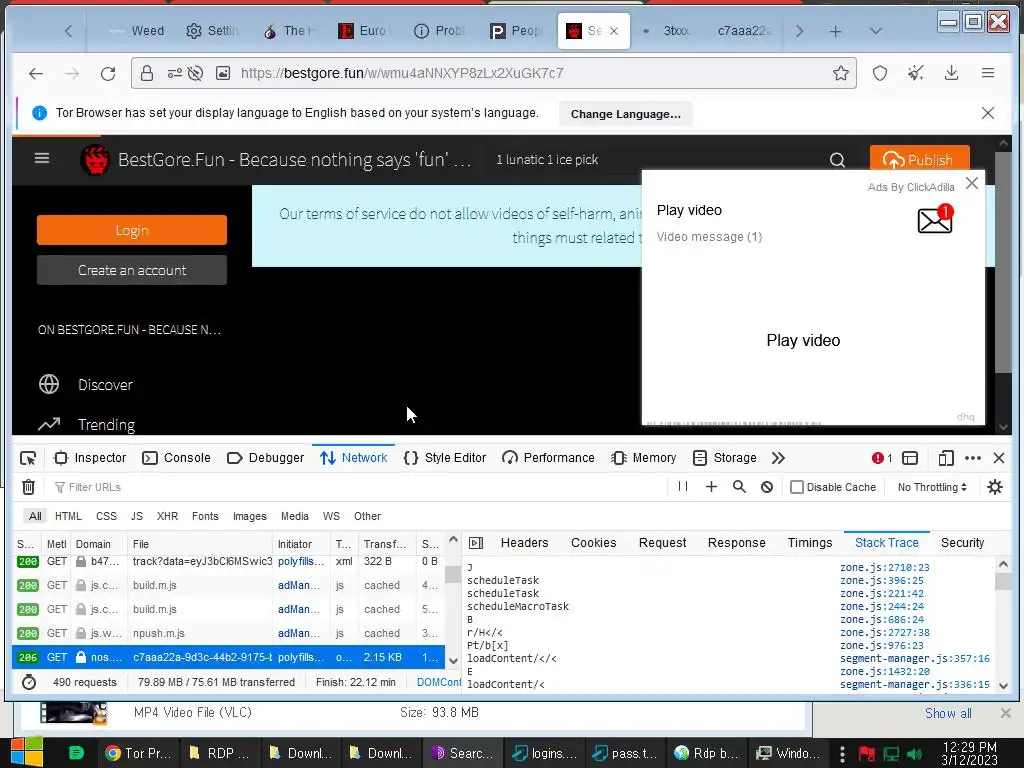Open the Debugger tab

point(265,458)
